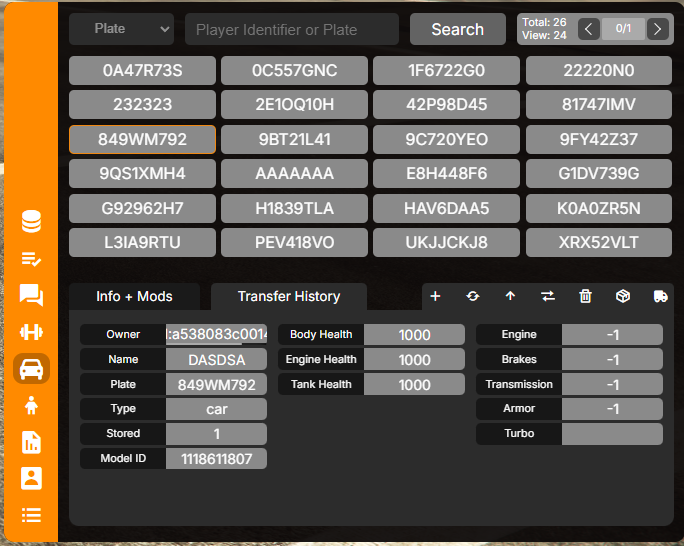The image size is (684, 546).
Task: Switch to the Info + Mods tab
Action: coord(134,296)
